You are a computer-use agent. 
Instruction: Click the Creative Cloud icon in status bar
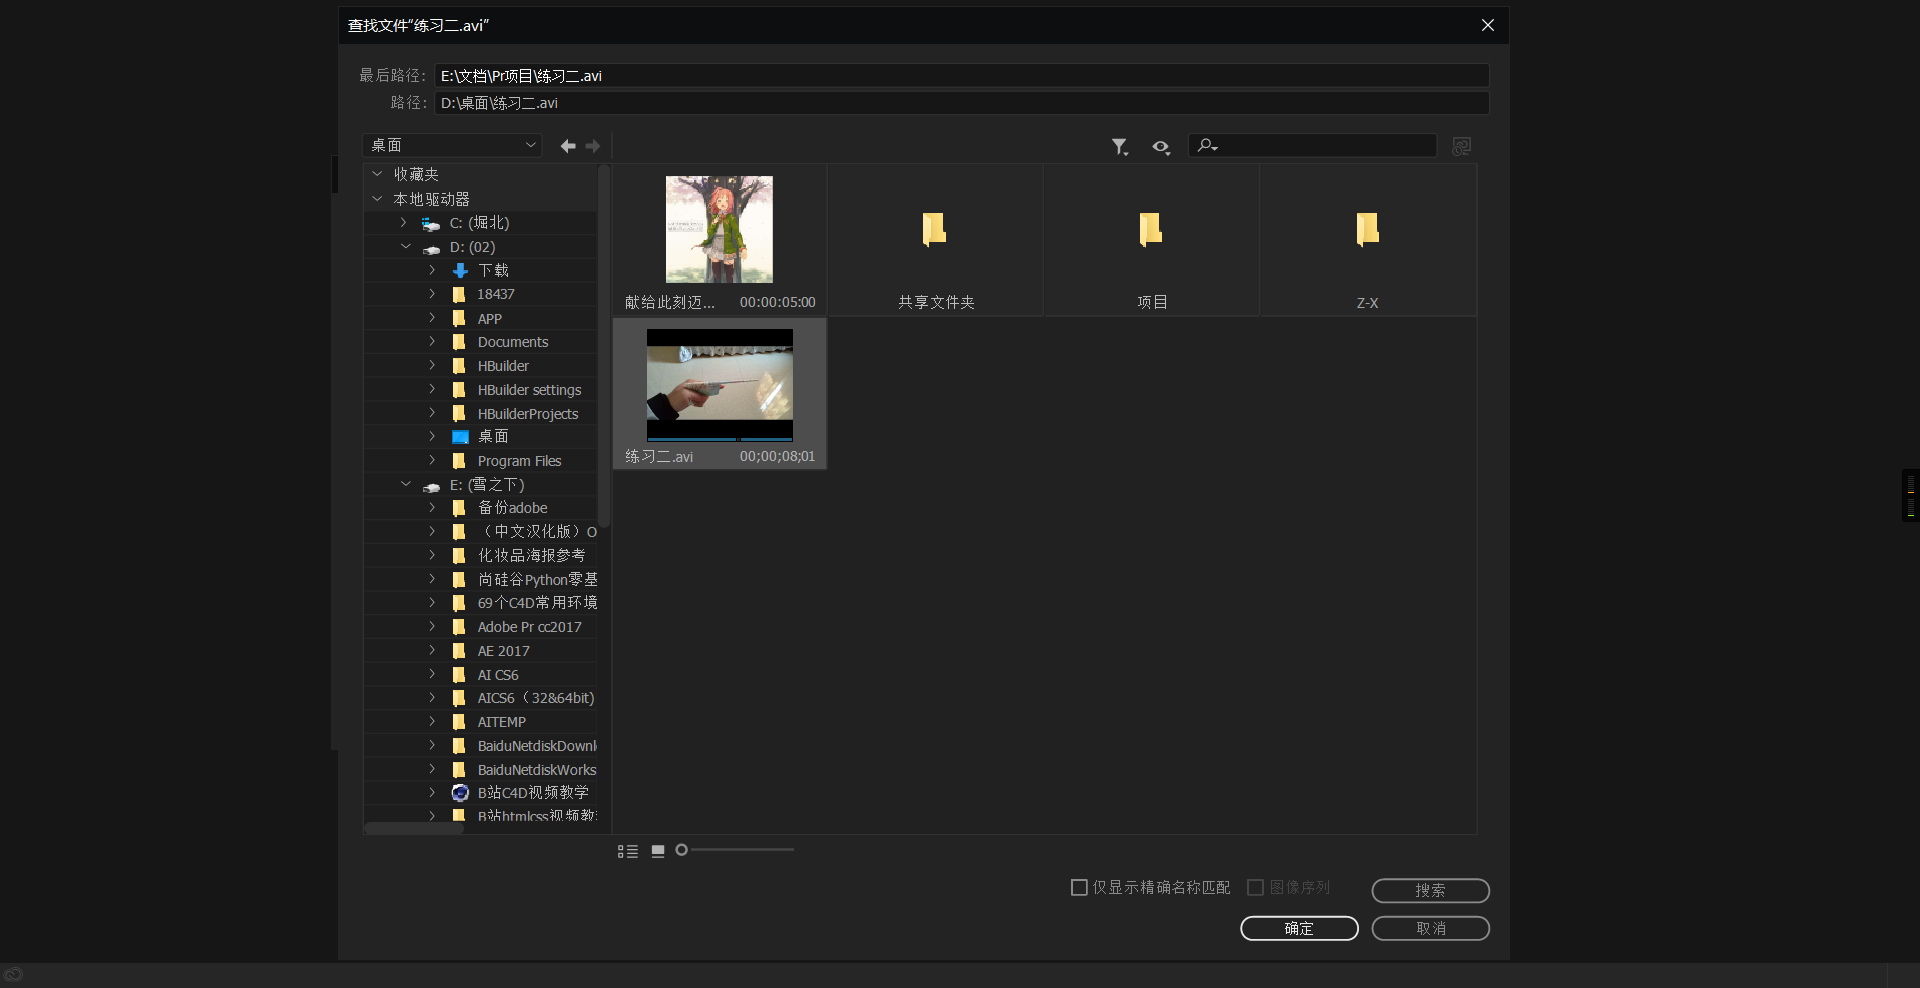point(13,974)
